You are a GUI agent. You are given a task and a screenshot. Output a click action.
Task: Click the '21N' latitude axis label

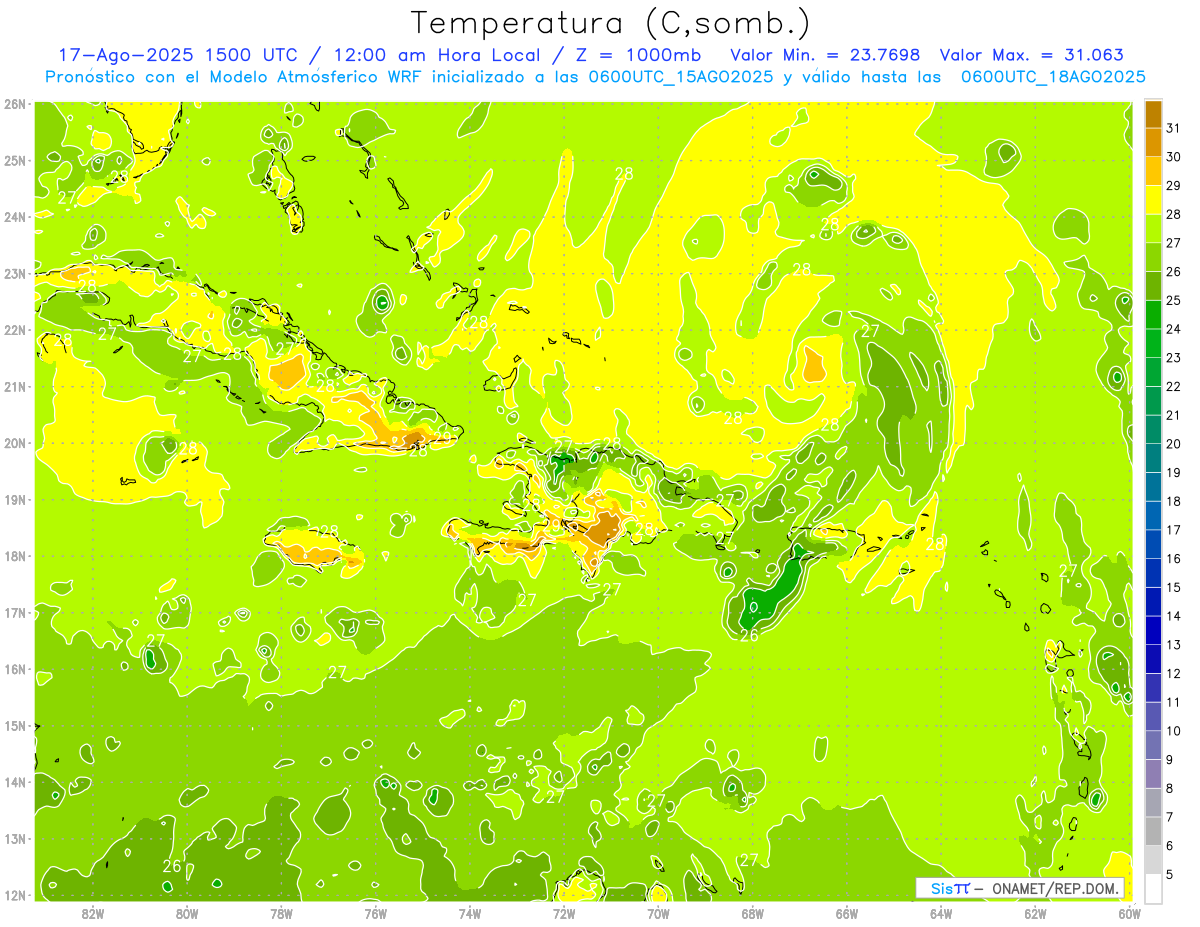tap(16, 386)
